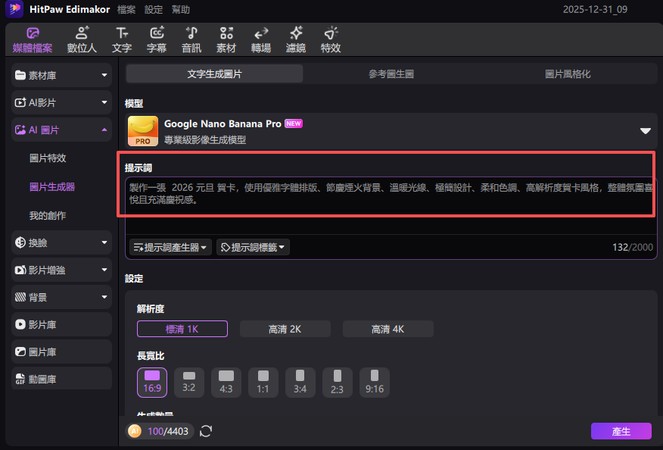Switch to the 文字生成圖片 tab

coord(214,74)
